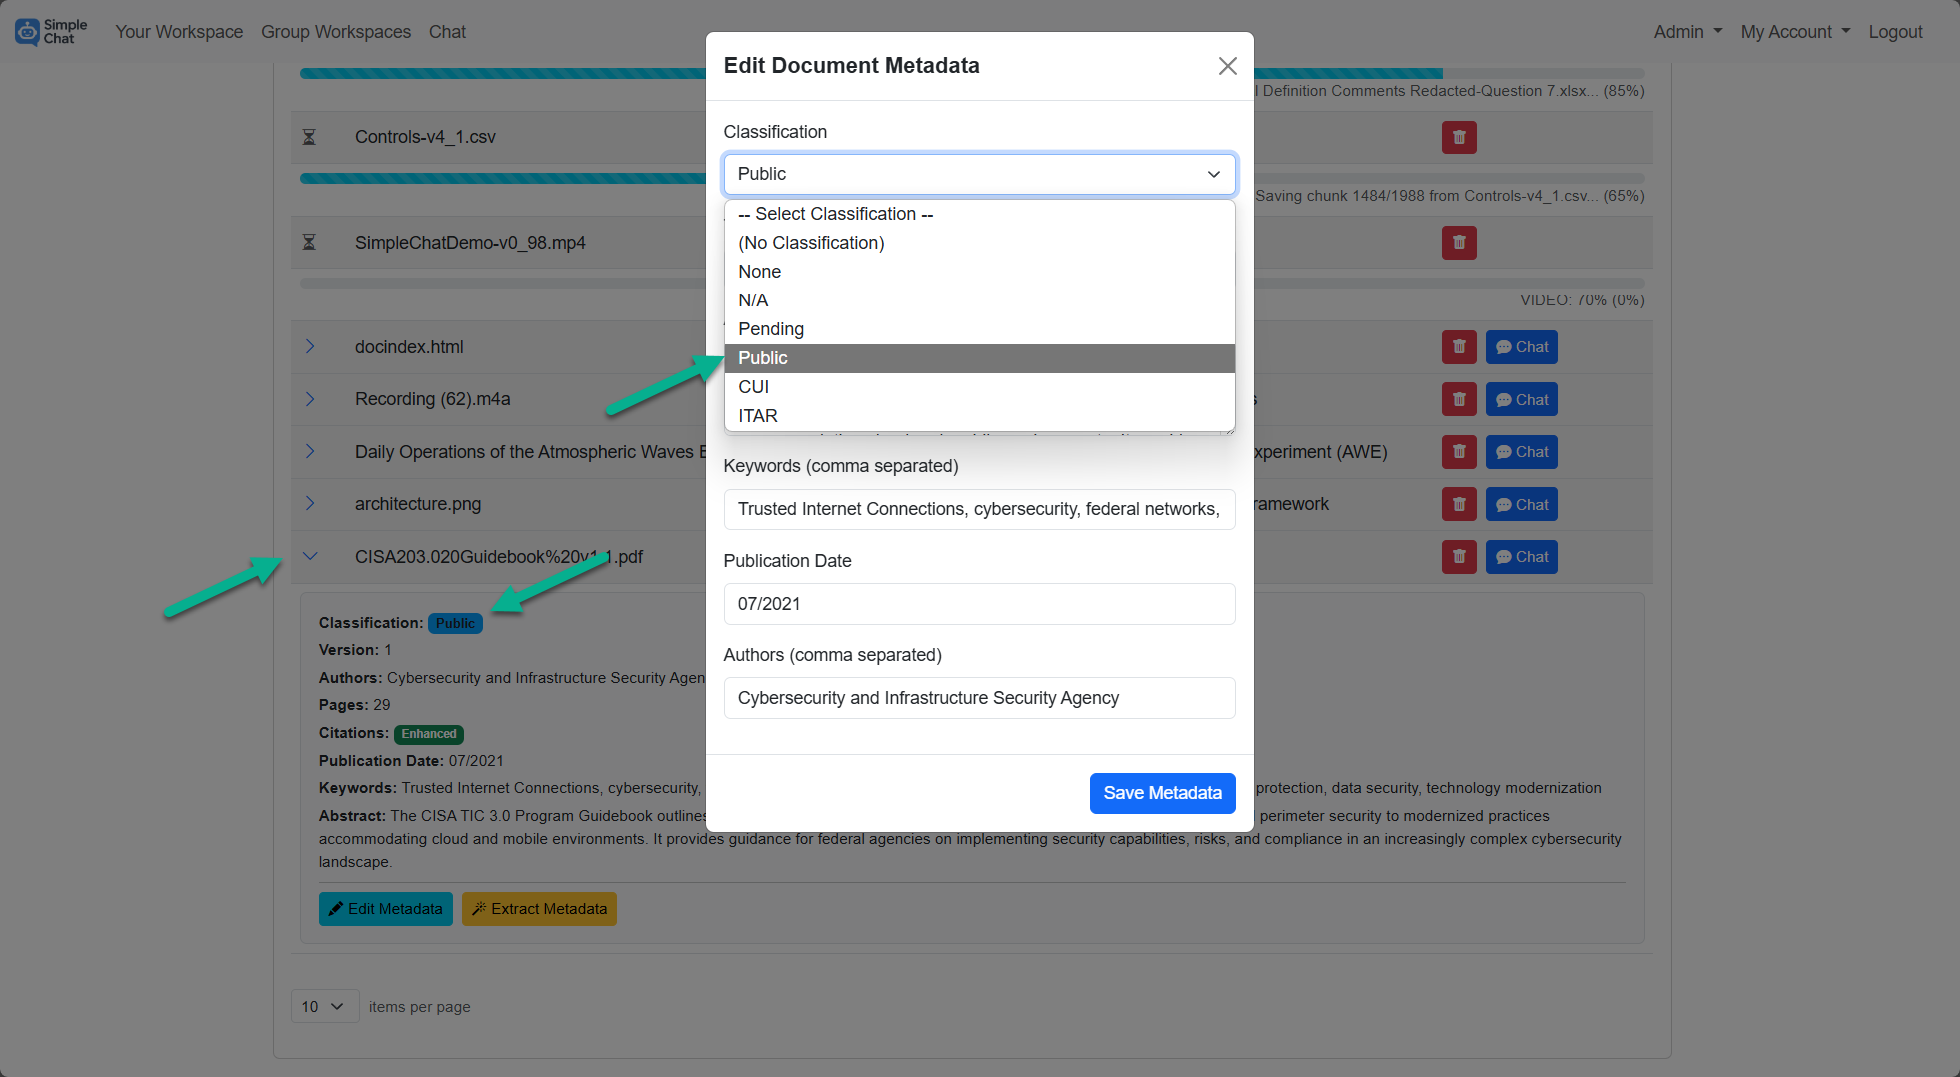Expand details for Recording (62).m4a
The width and height of the screenshot is (1960, 1077).
coord(311,398)
